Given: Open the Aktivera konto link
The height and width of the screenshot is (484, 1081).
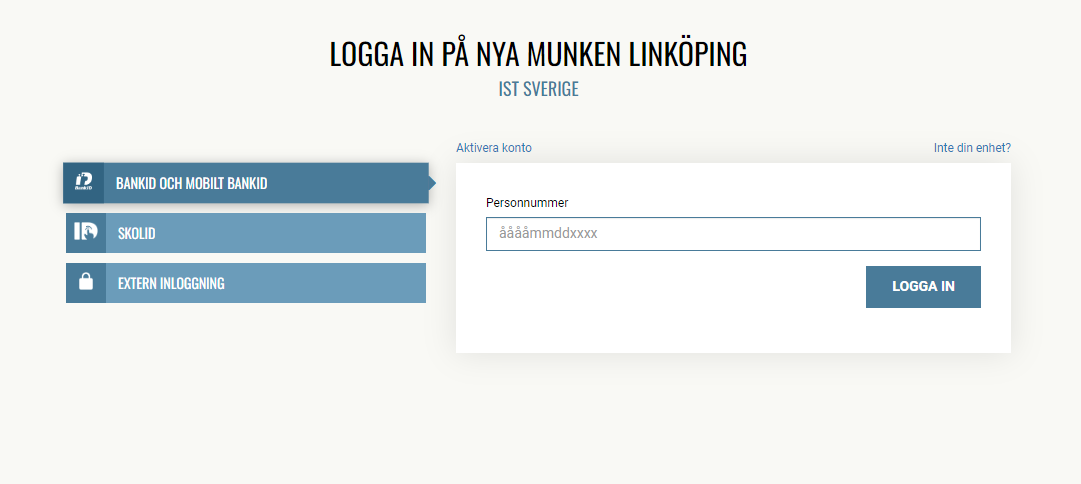Looking at the screenshot, I should tap(494, 148).
